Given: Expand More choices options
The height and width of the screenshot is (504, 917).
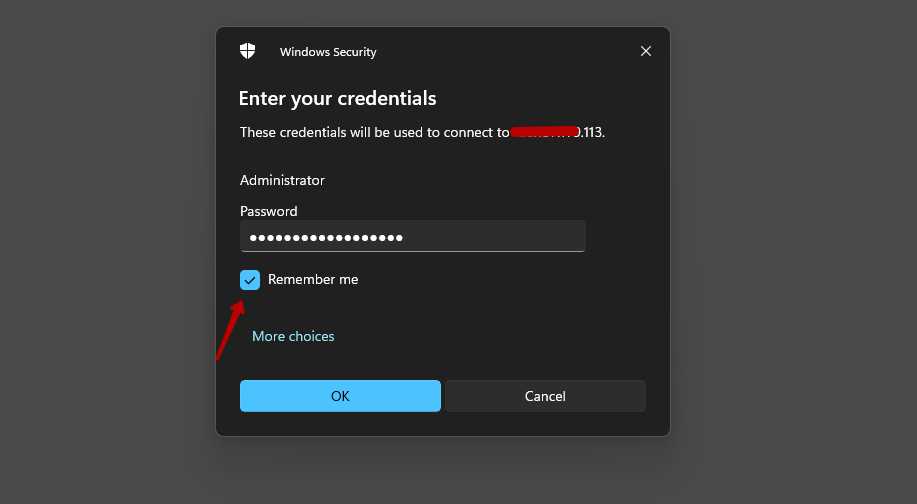Looking at the screenshot, I should 293,336.
